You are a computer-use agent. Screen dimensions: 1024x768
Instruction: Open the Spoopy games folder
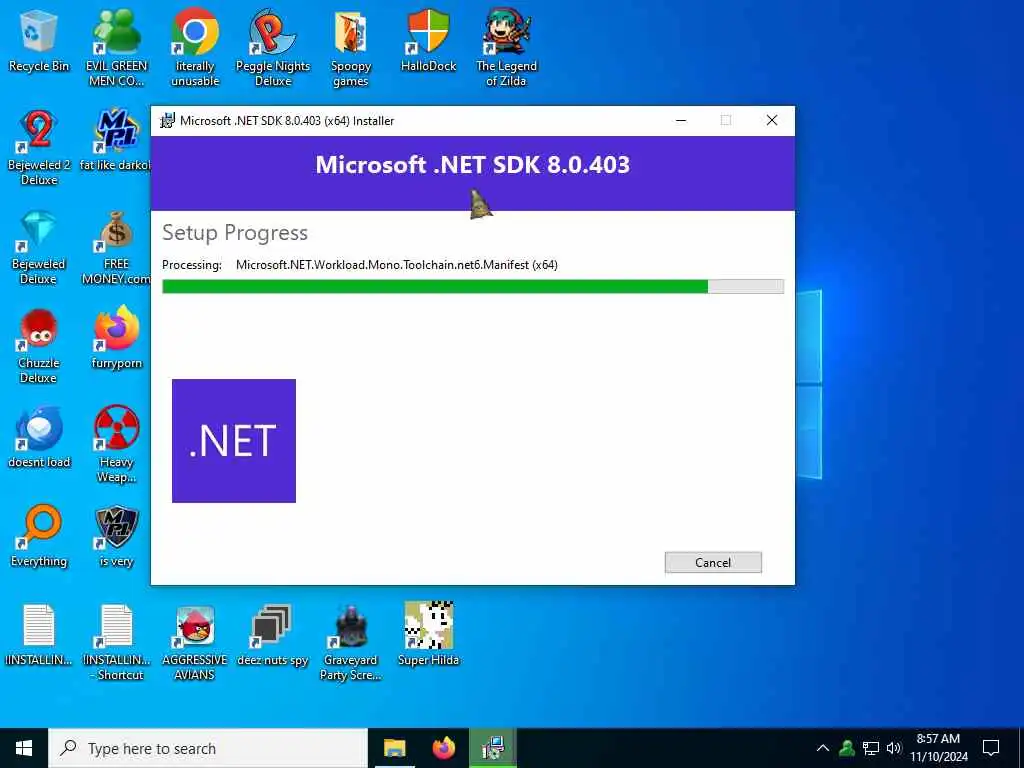tap(351, 48)
